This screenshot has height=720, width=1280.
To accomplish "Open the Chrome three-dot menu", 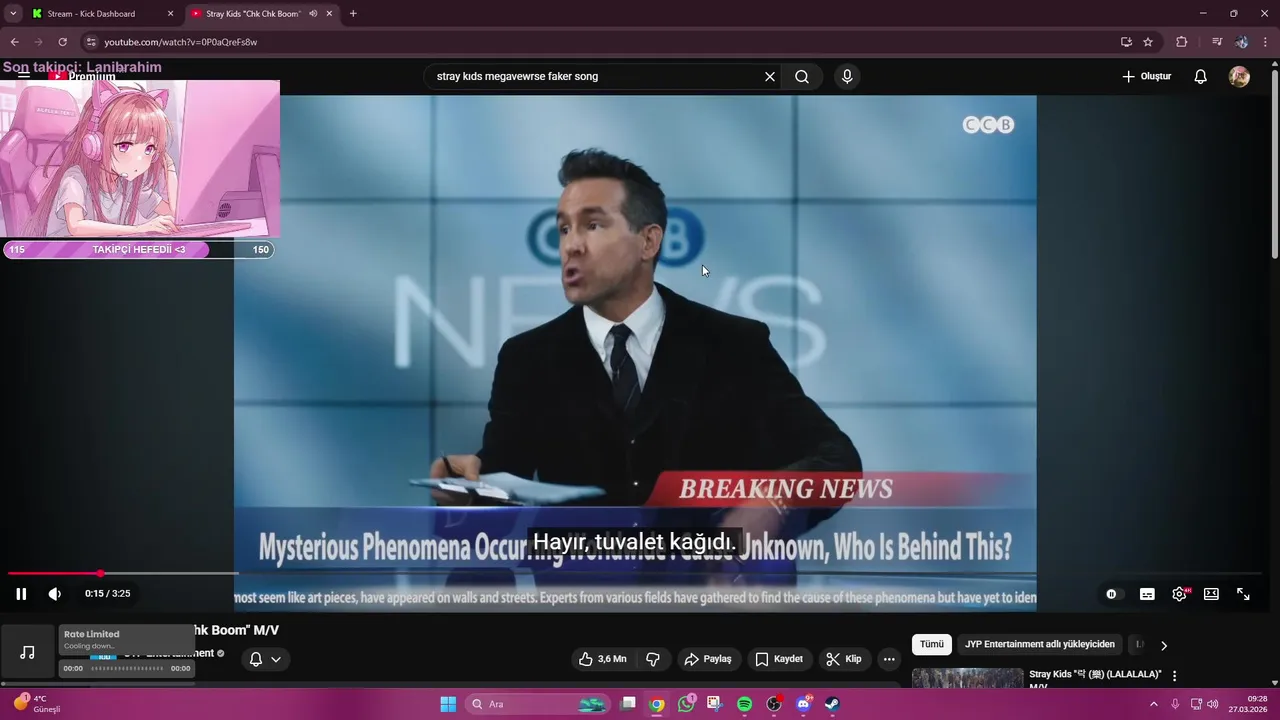I will click(1266, 42).
